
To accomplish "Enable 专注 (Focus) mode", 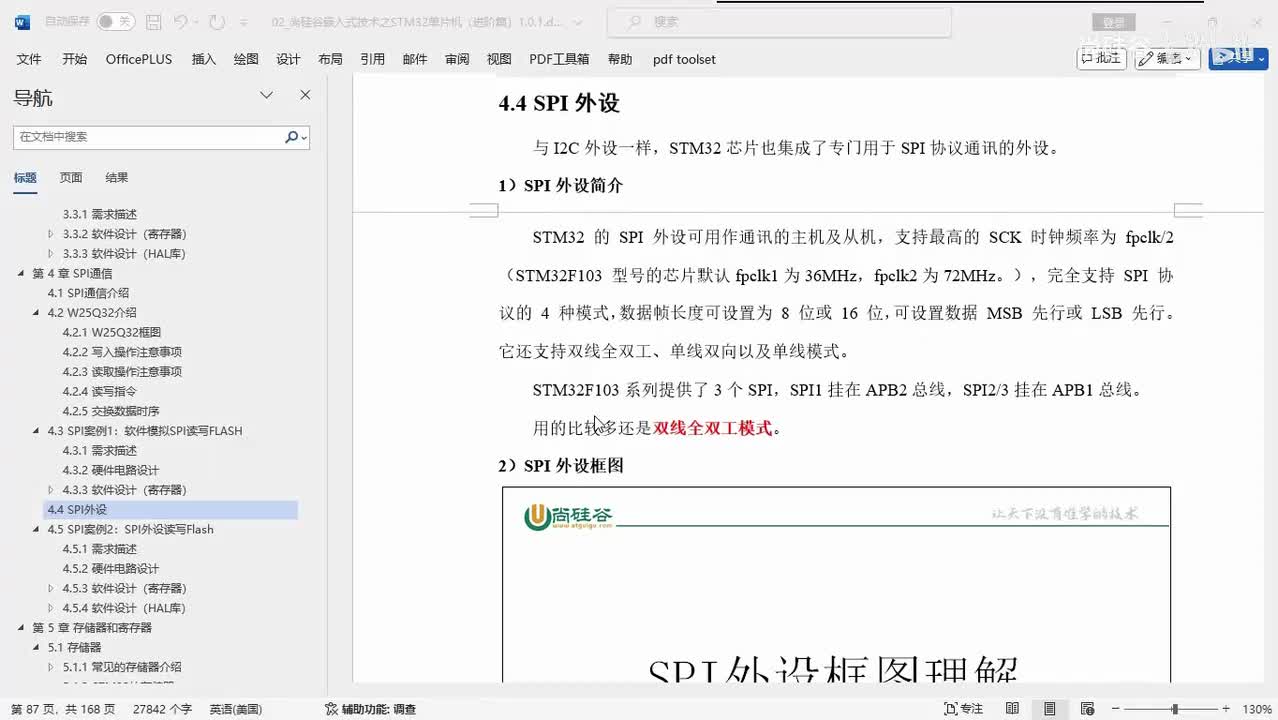I will coord(964,709).
